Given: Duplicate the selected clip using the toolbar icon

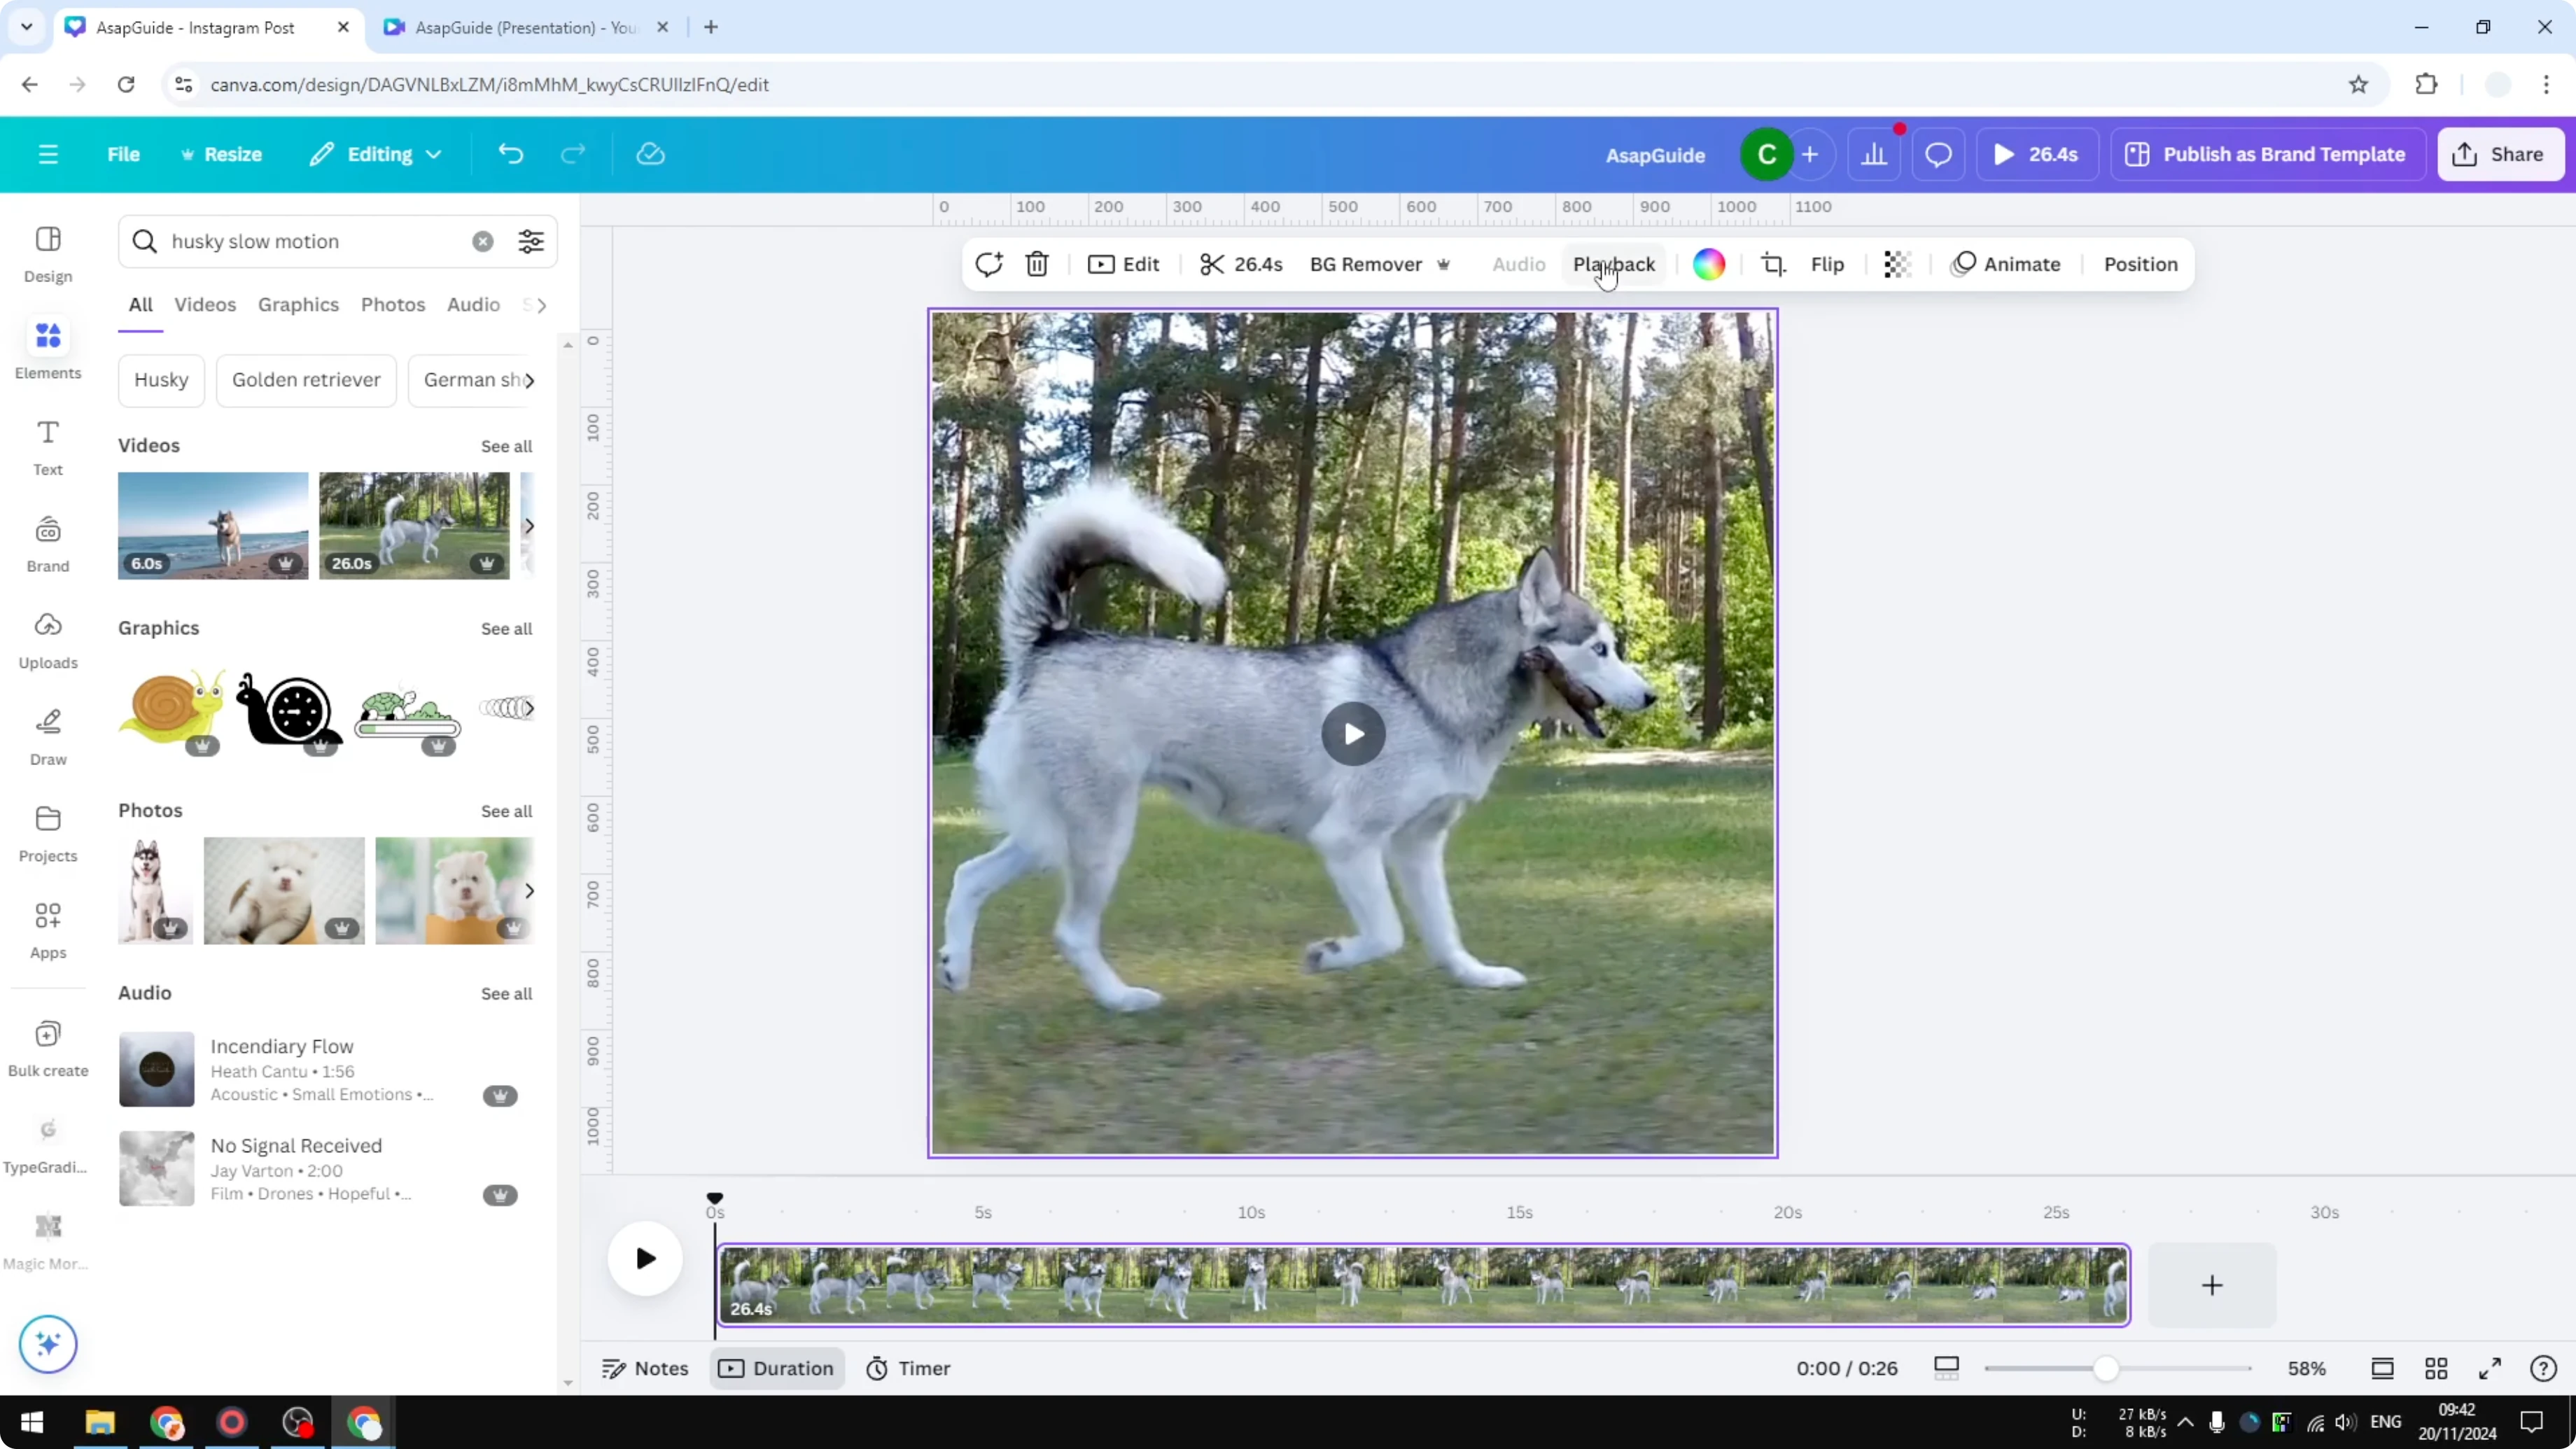Looking at the screenshot, I should (x=989, y=264).
